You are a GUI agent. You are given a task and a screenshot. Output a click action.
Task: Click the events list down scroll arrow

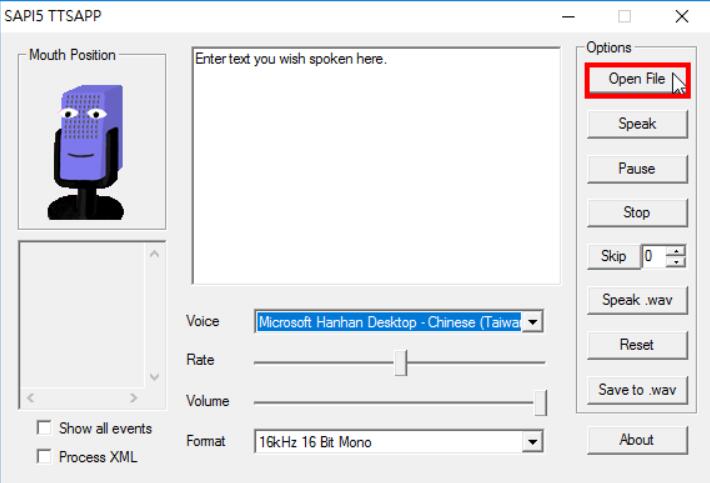pos(154,377)
